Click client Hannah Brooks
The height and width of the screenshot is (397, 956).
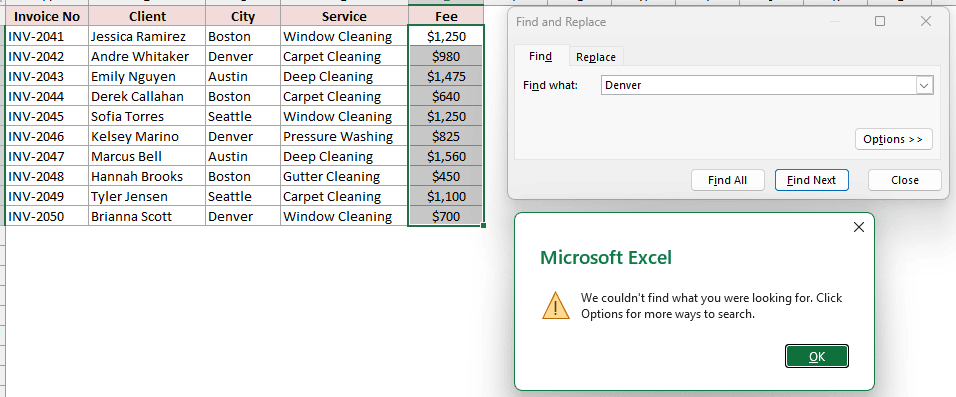[147, 177]
